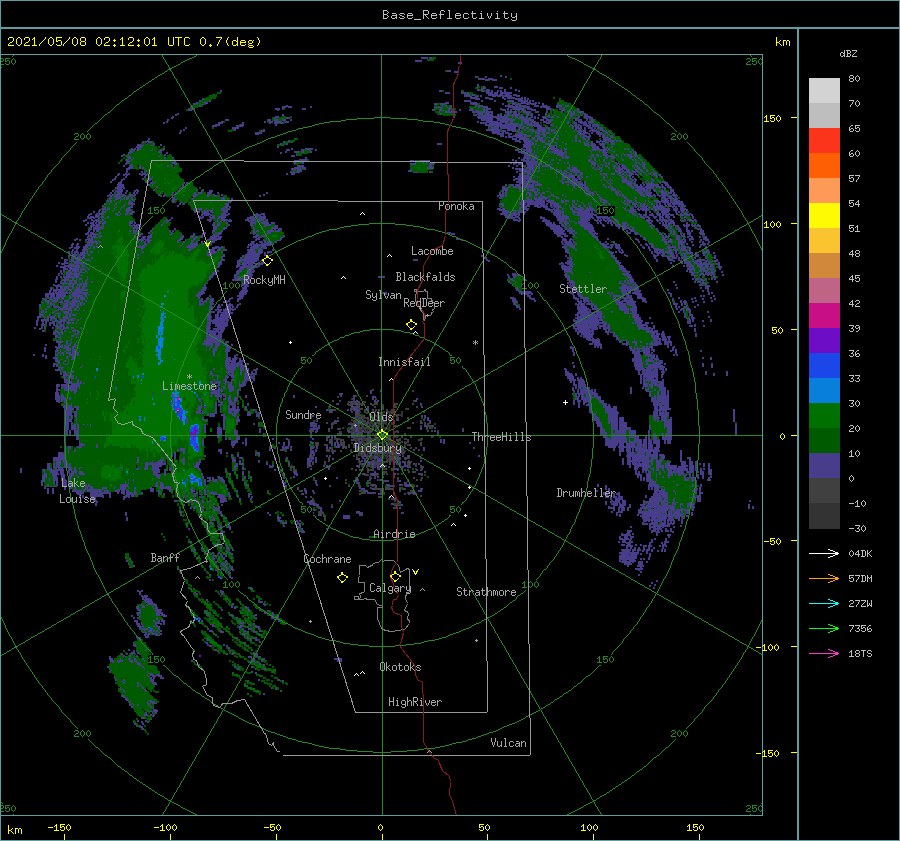Click the Sundre town label

(303, 414)
